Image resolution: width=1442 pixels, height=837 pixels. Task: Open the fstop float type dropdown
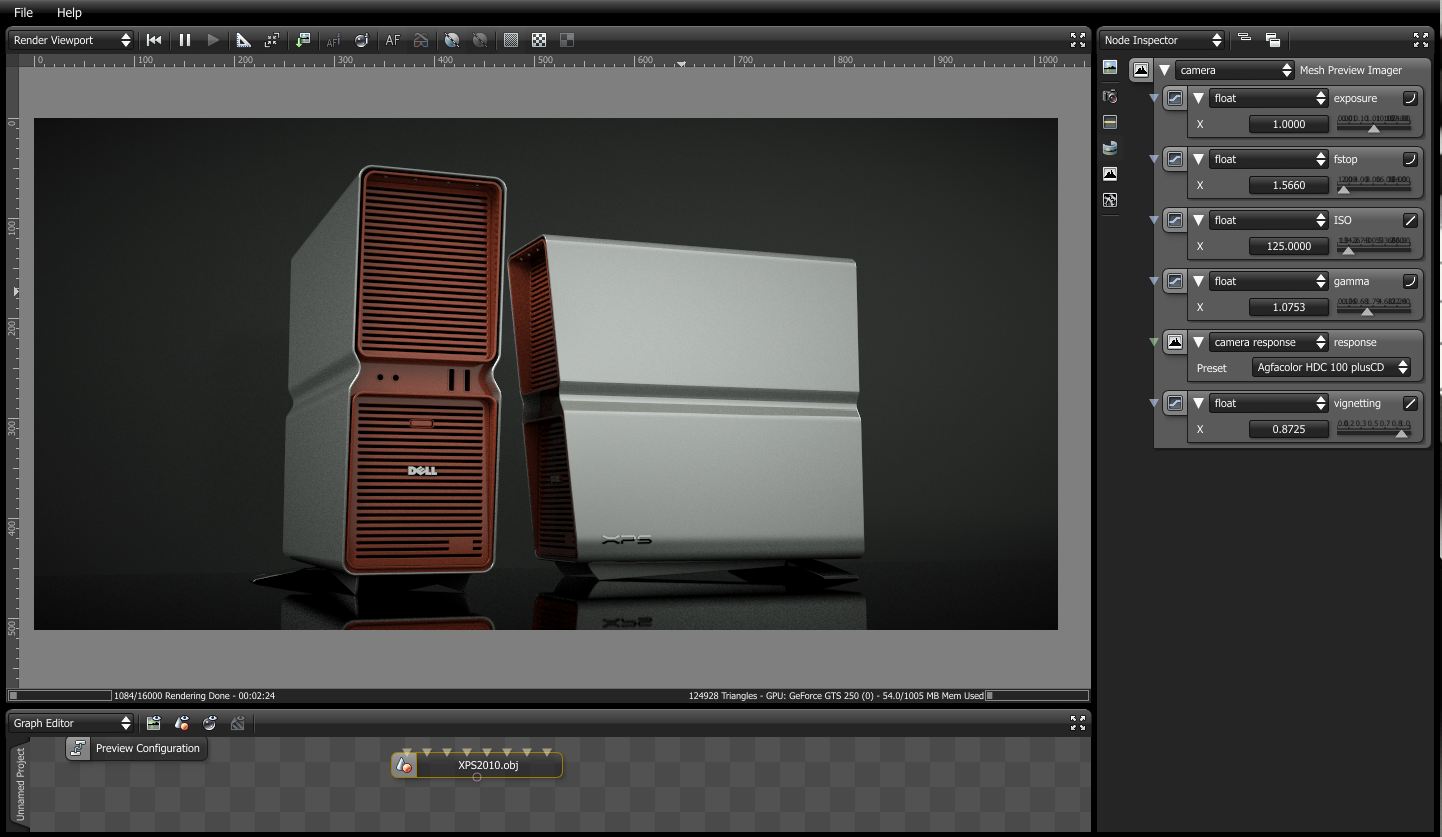click(x=1268, y=159)
